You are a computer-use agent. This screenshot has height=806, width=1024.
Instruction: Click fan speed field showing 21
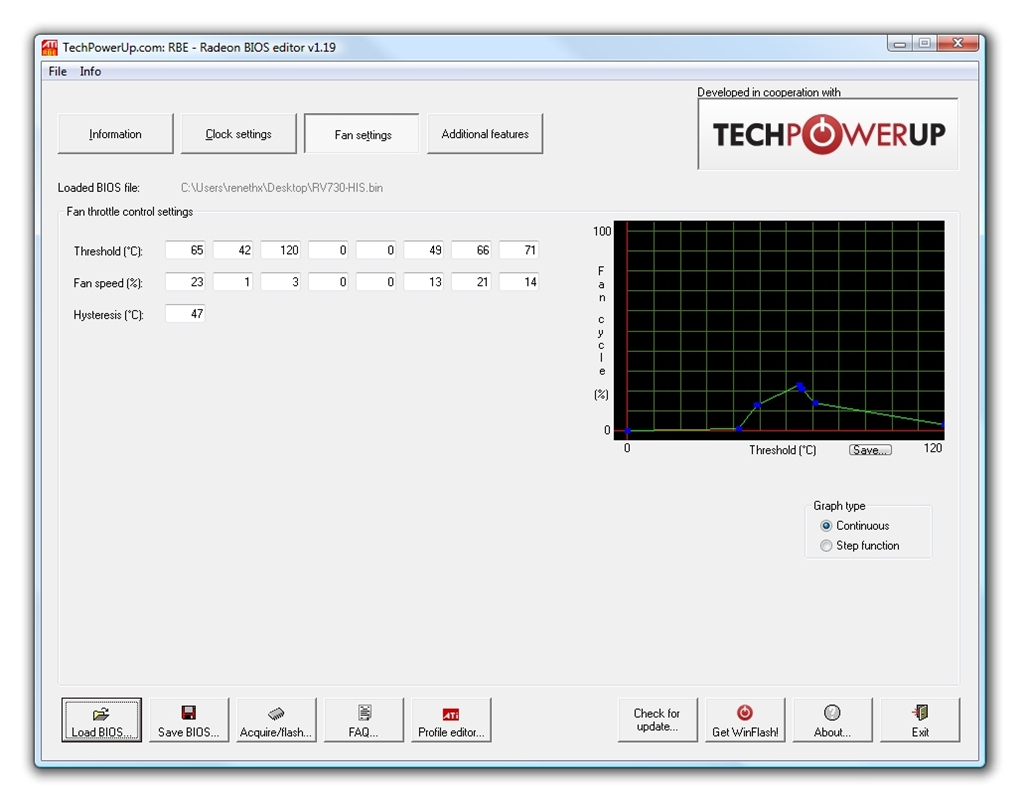472,282
